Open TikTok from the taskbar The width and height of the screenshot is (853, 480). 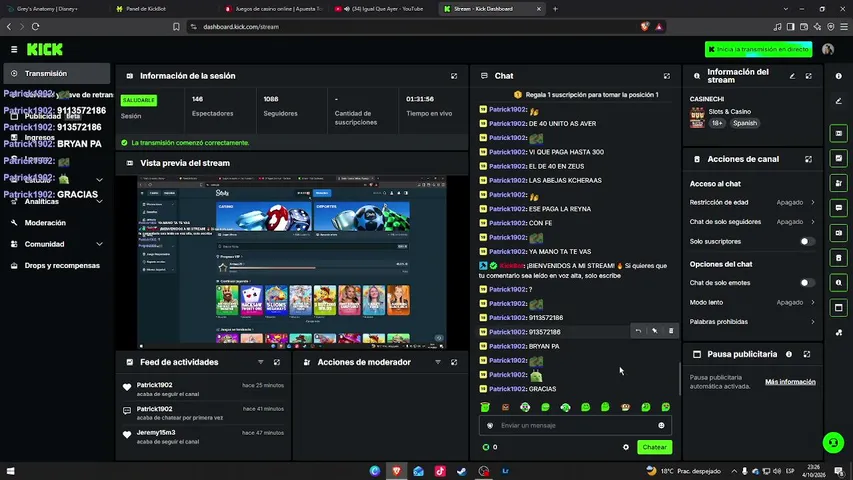[x=440, y=471]
